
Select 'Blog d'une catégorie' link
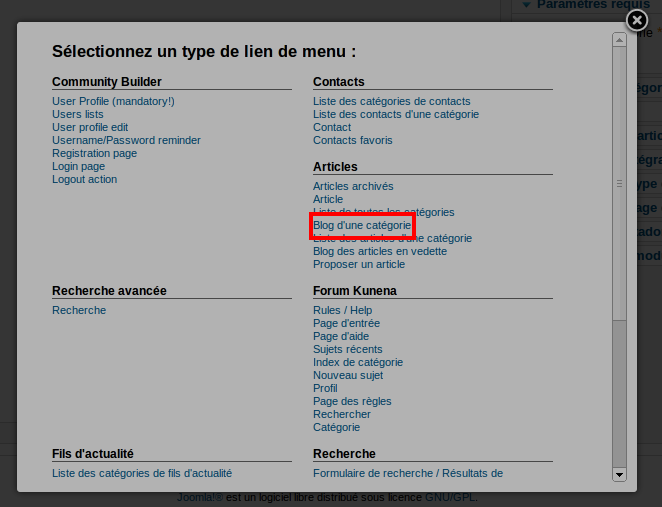tap(361, 226)
